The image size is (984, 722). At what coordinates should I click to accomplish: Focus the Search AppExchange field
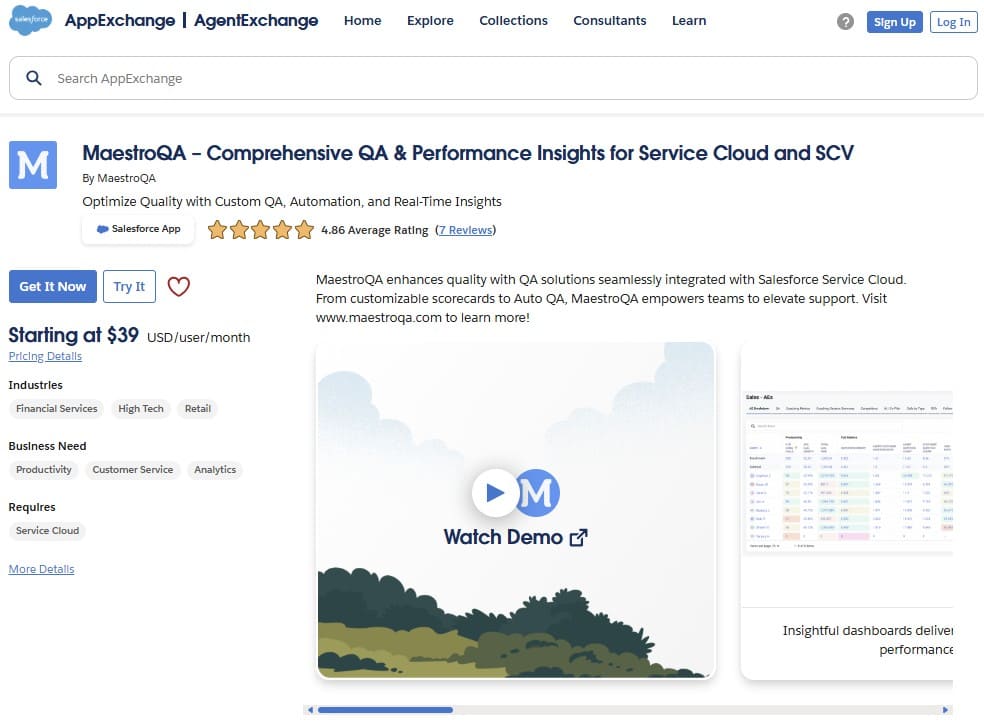point(493,78)
